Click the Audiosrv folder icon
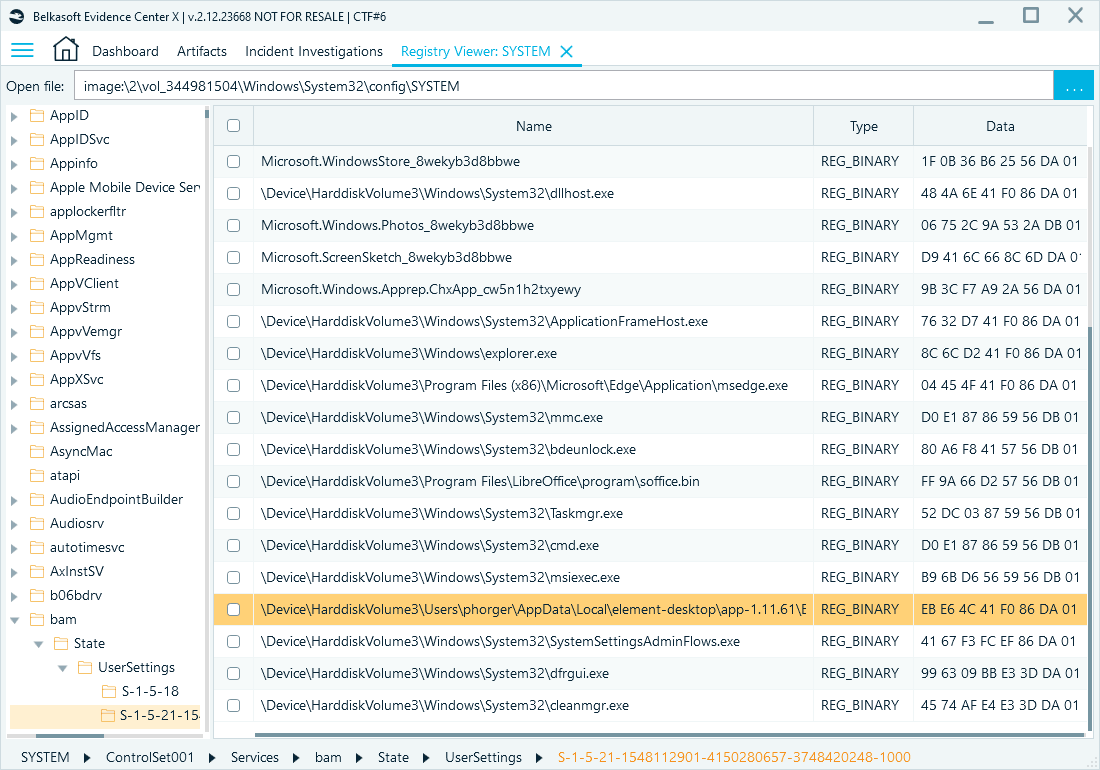 click(x=37, y=524)
